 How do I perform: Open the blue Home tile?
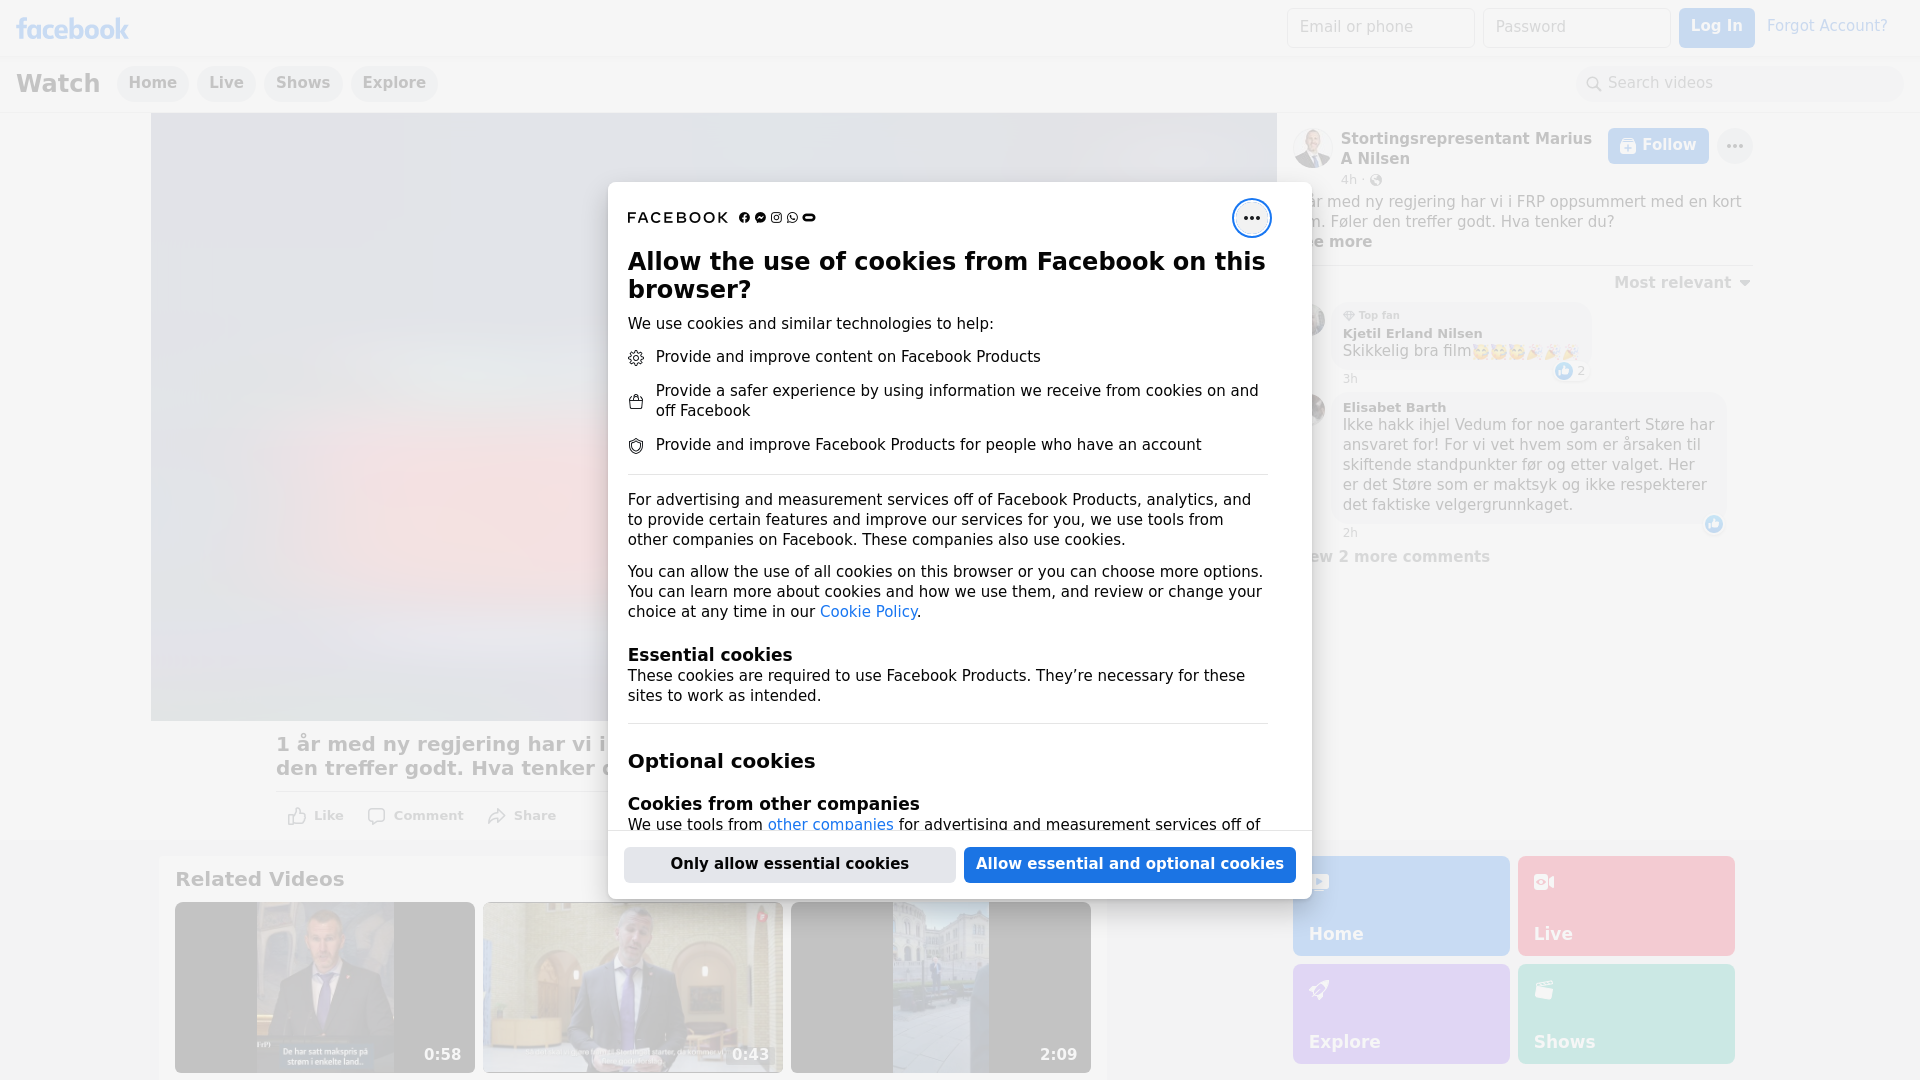pos(1401,906)
